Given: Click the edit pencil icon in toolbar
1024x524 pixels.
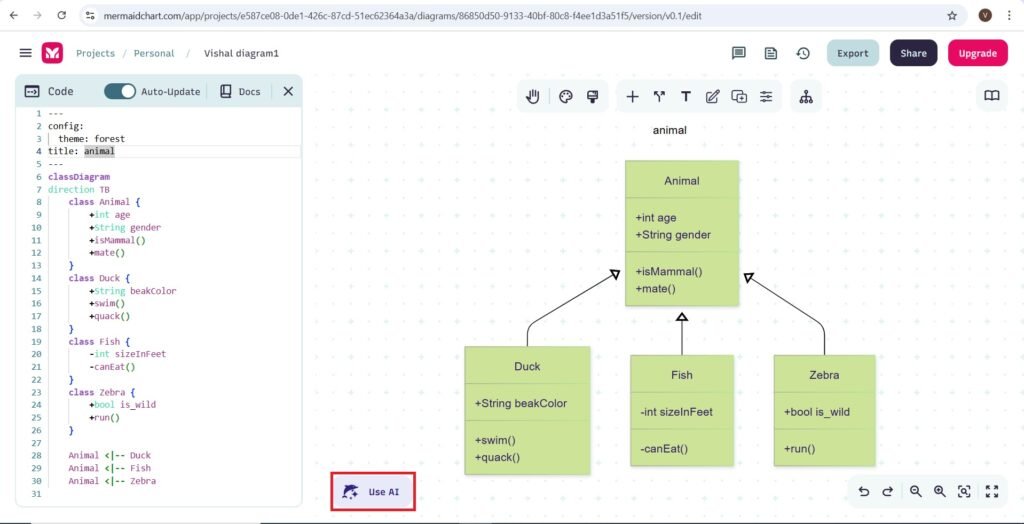Looking at the screenshot, I should tap(713, 96).
